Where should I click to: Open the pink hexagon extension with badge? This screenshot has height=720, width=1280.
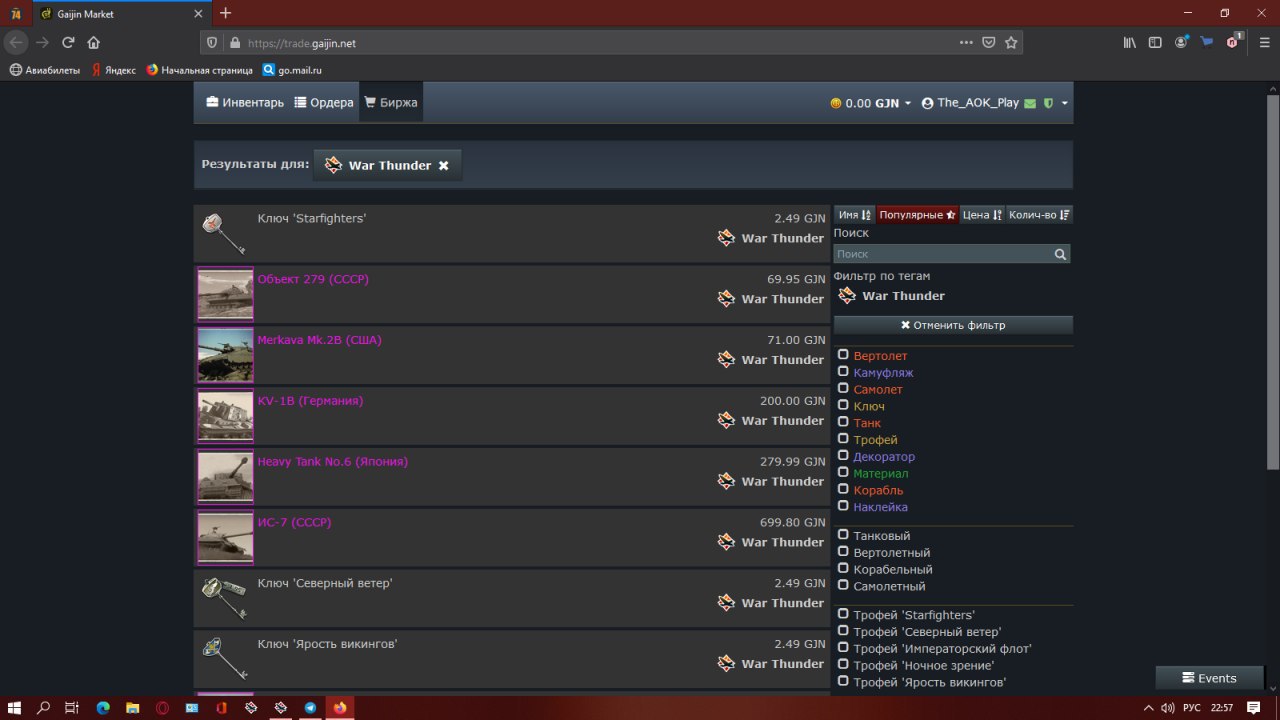[1234, 42]
